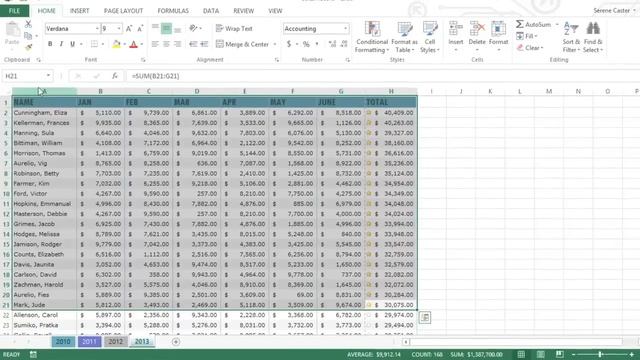This screenshot has width=640, height=360.
Task: Click the Delete cells icon
Action: pyautogui.click(x=477, y=29)
